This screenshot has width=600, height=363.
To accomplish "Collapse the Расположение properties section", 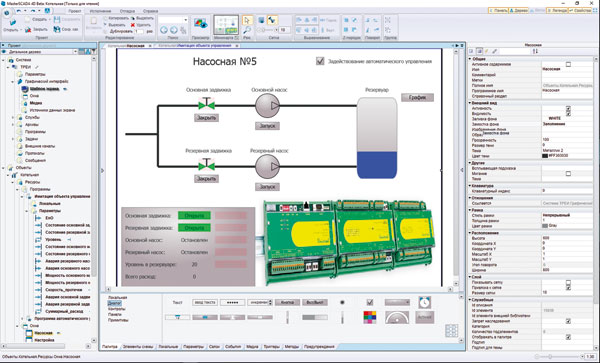I will [470, 233].
